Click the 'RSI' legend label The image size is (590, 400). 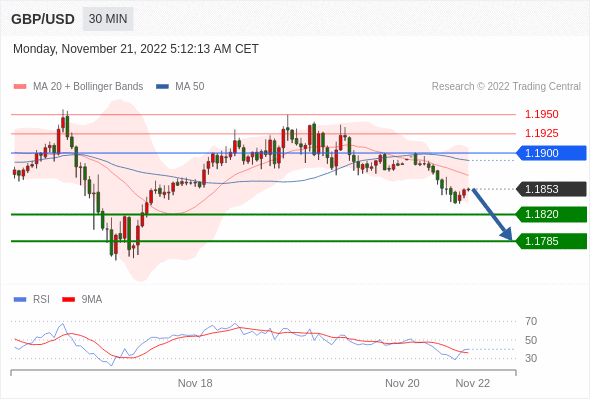coord(41,300)
